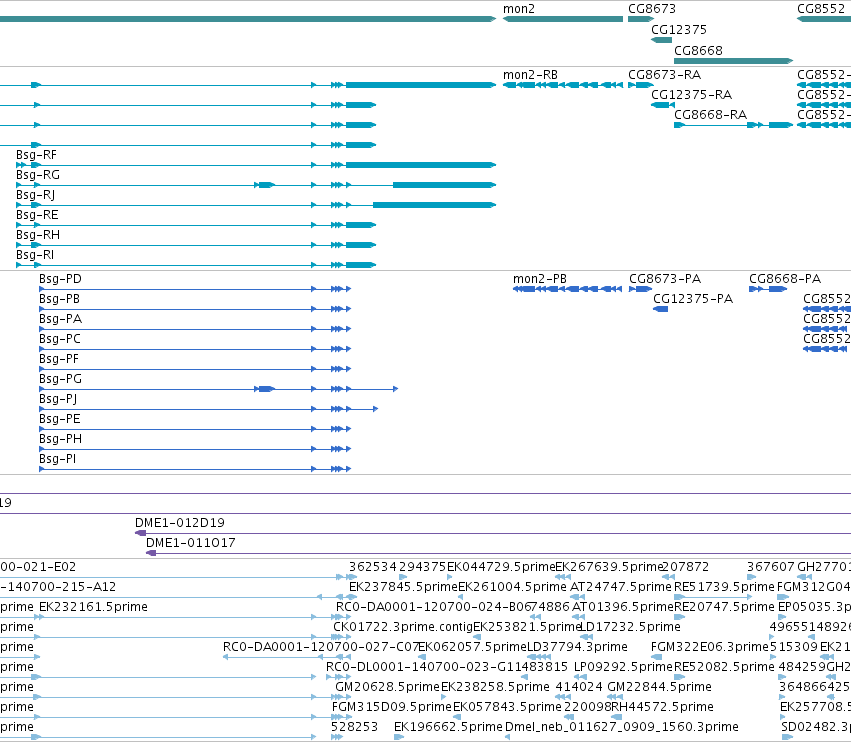Select the CG8668 gene bar
This screenshot has width=851, height=742.
(733, 61)
